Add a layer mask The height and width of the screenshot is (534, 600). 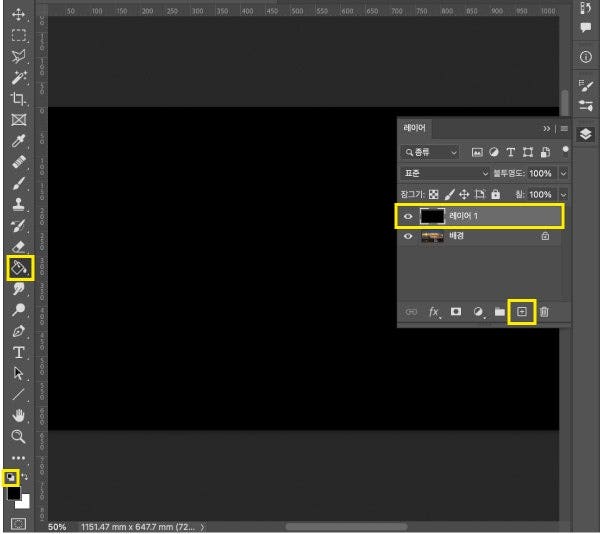(456, 312)
